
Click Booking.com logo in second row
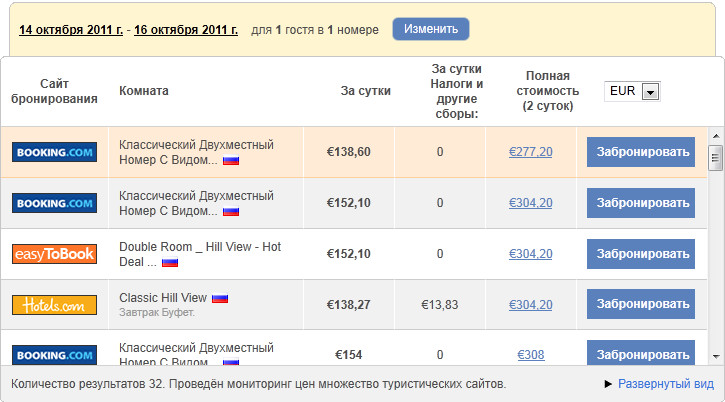pyautogui.click(x=54, y=203)
